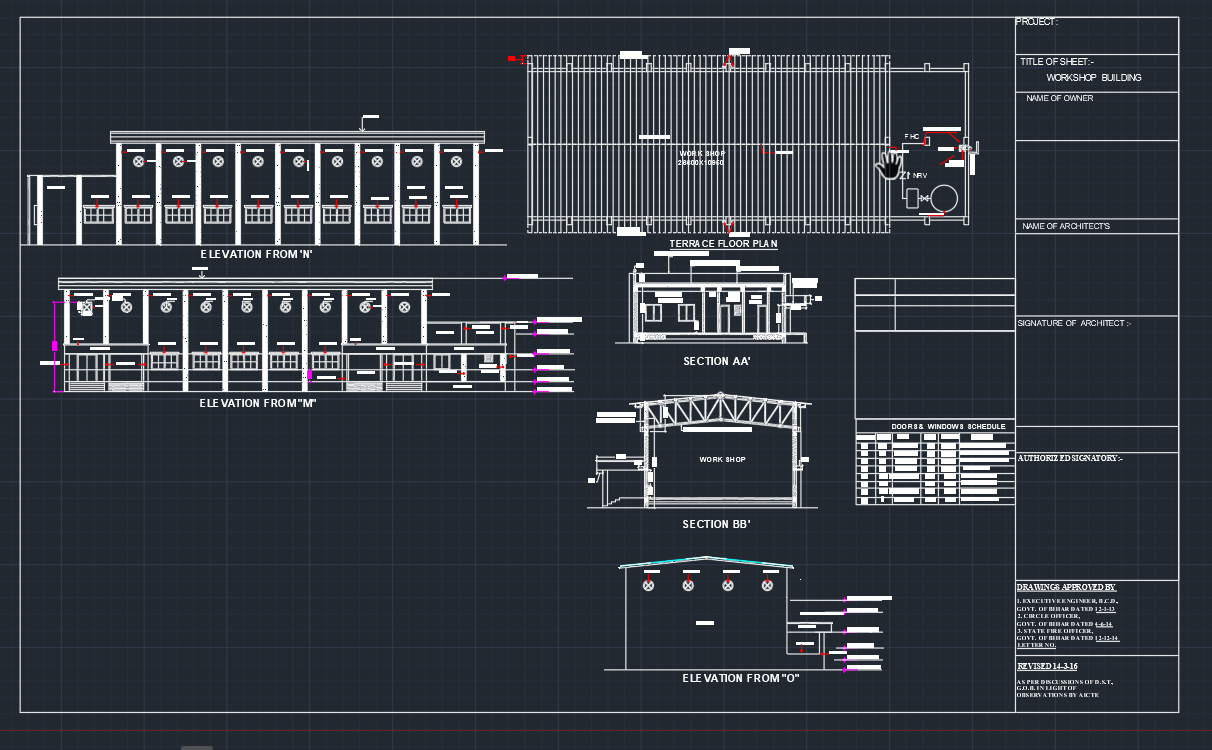Click the upper red section arrow marker on terrace plan
1212x750 pixels.
(x=729, y=62)
